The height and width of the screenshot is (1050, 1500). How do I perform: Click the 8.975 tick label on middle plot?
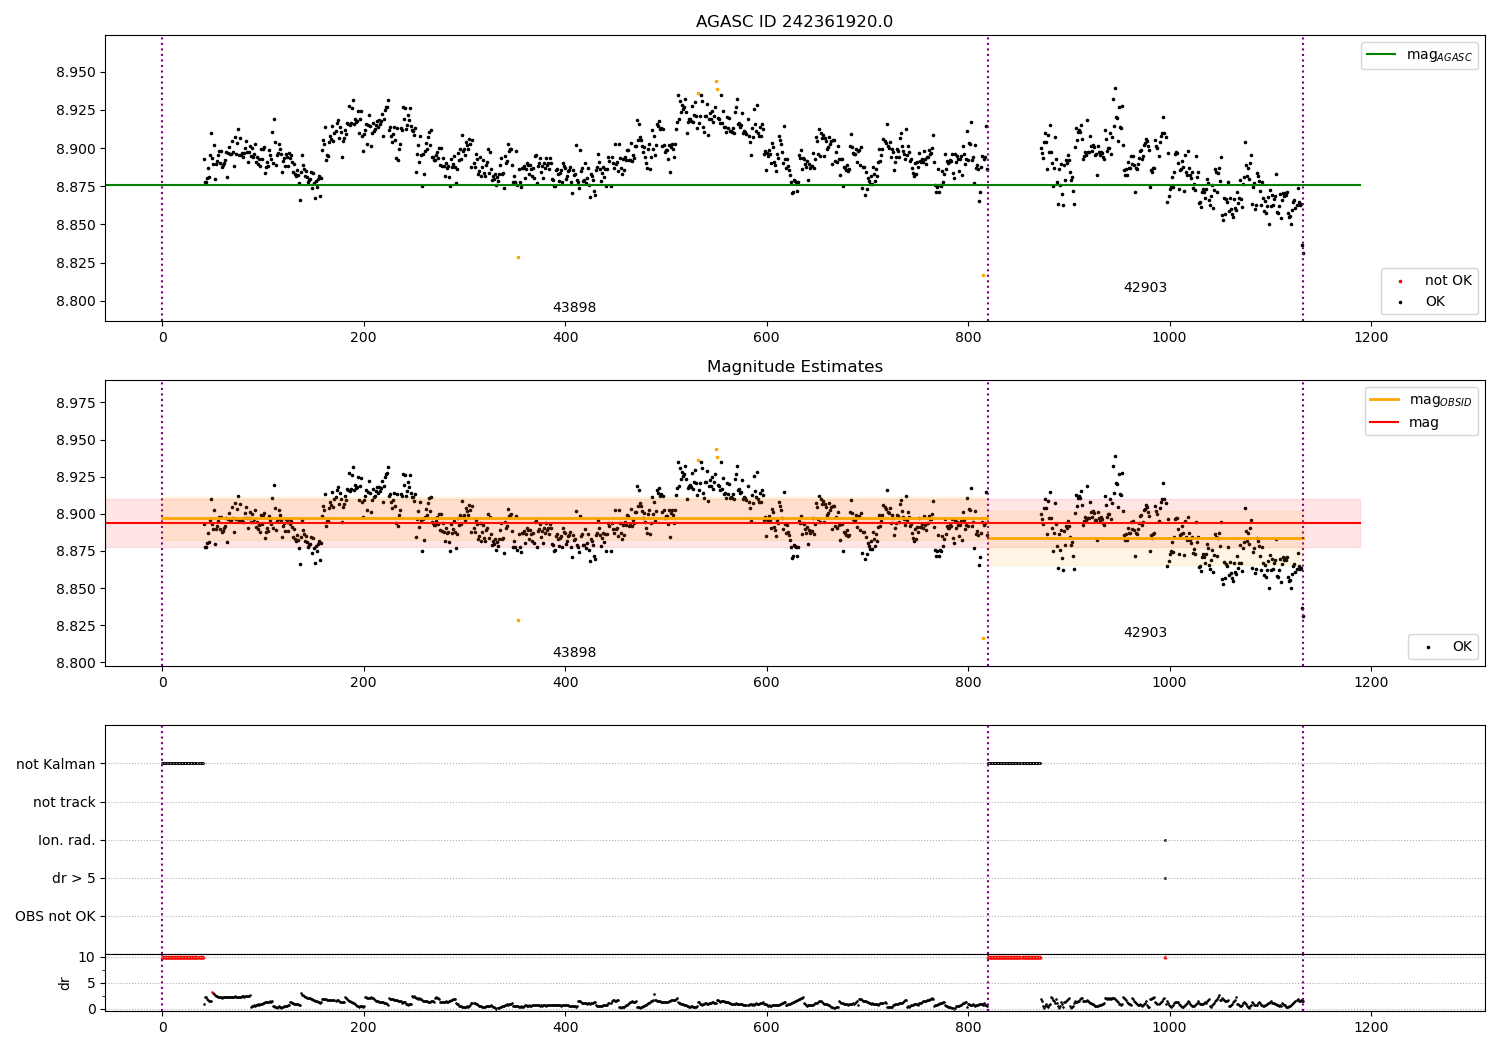pyautogui.click(x=76, y=403)
